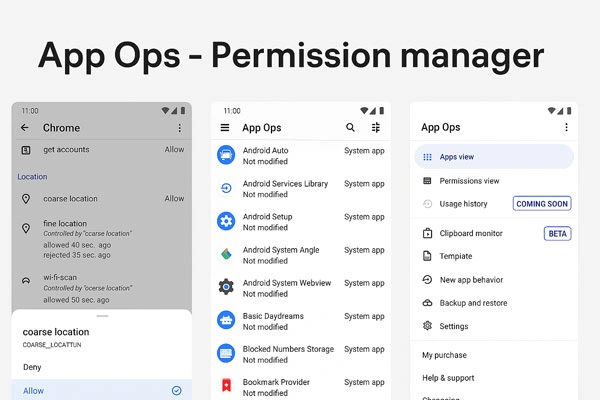Select Permissions view in drawer

click(x=494, y=181)
